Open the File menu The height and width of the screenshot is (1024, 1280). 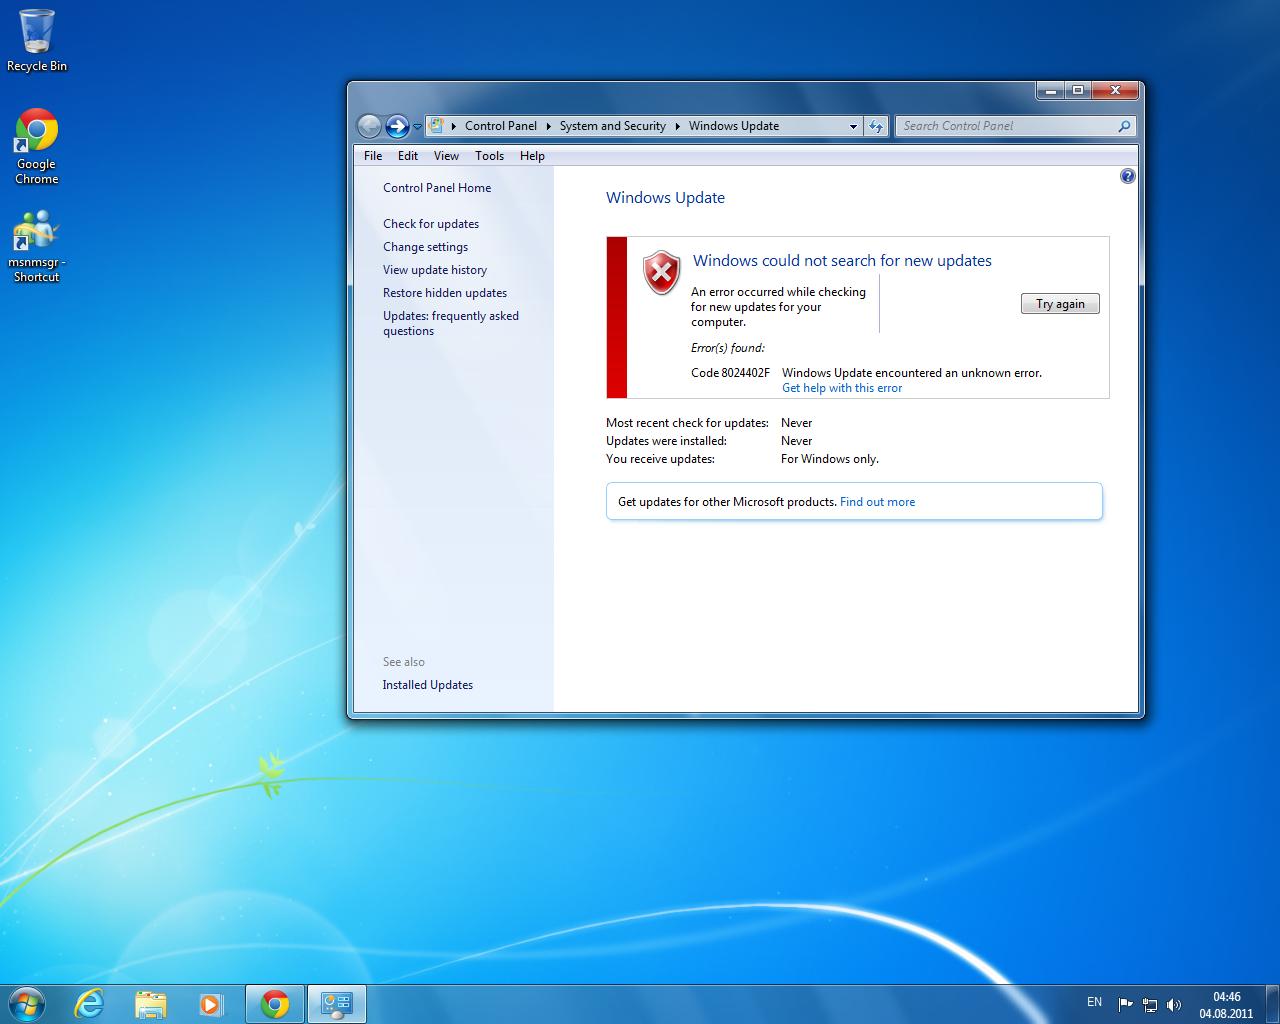coord(373,156)
